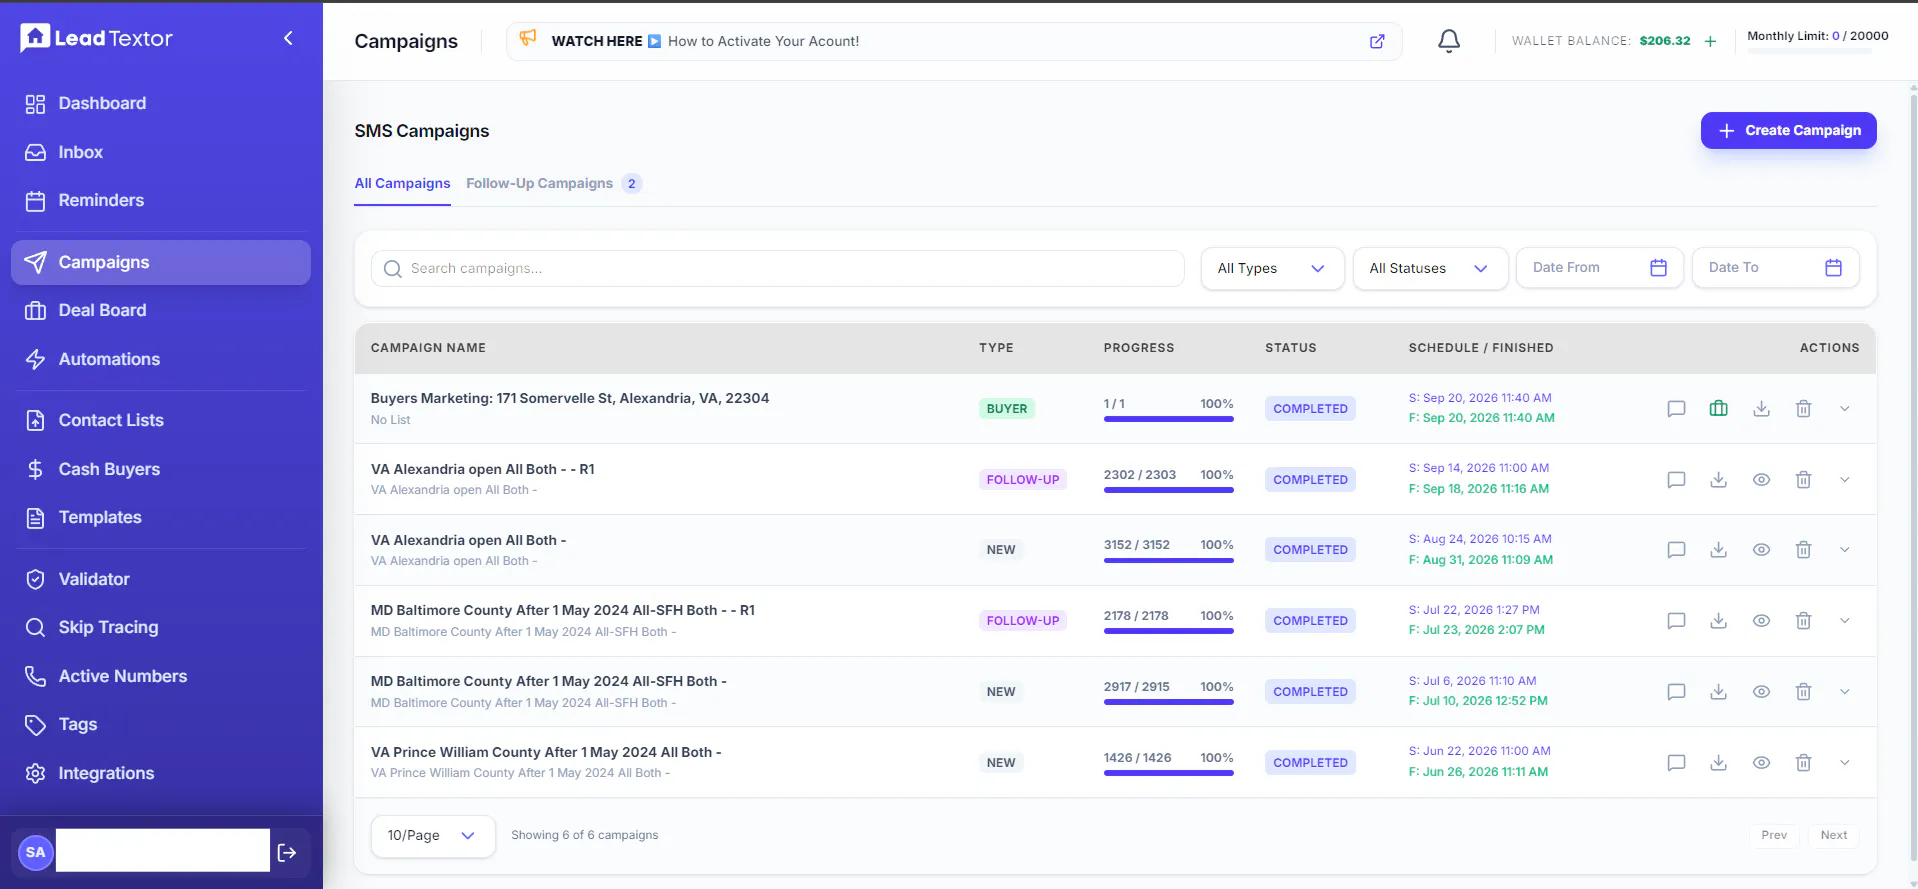The height and width of the screenshot is (889, 1918).
Task: View MD Baltimore County R1 campaign eye icon
Action: [1761, 621]
